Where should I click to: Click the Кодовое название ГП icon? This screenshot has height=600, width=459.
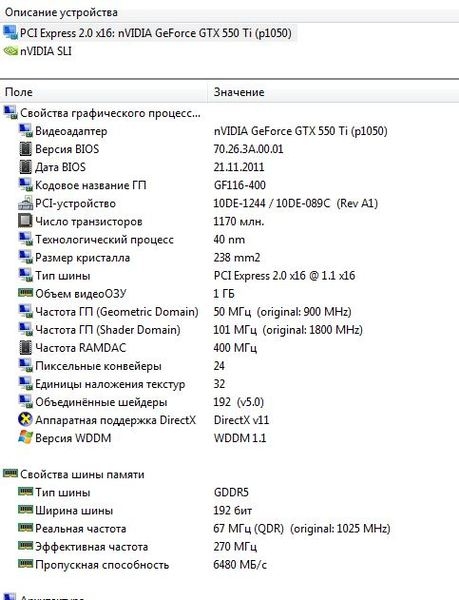(x=26, y=185)
